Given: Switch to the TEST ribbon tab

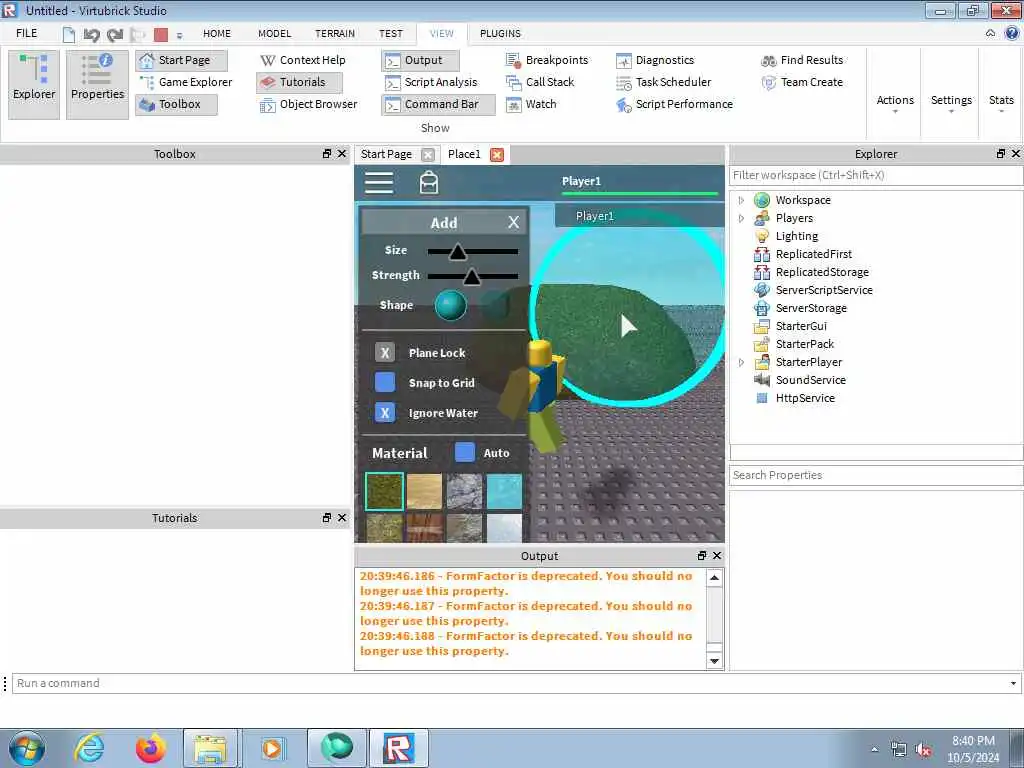Looking at the screenshot, I should coord(391,33).
